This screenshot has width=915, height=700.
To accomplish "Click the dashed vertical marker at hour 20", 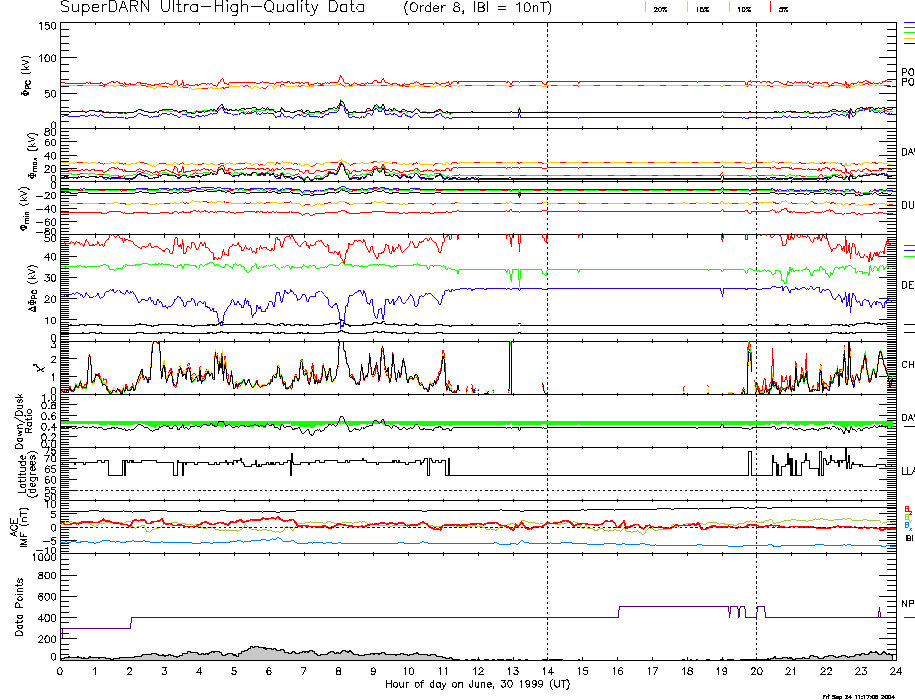I will click(x=757, y=300).
